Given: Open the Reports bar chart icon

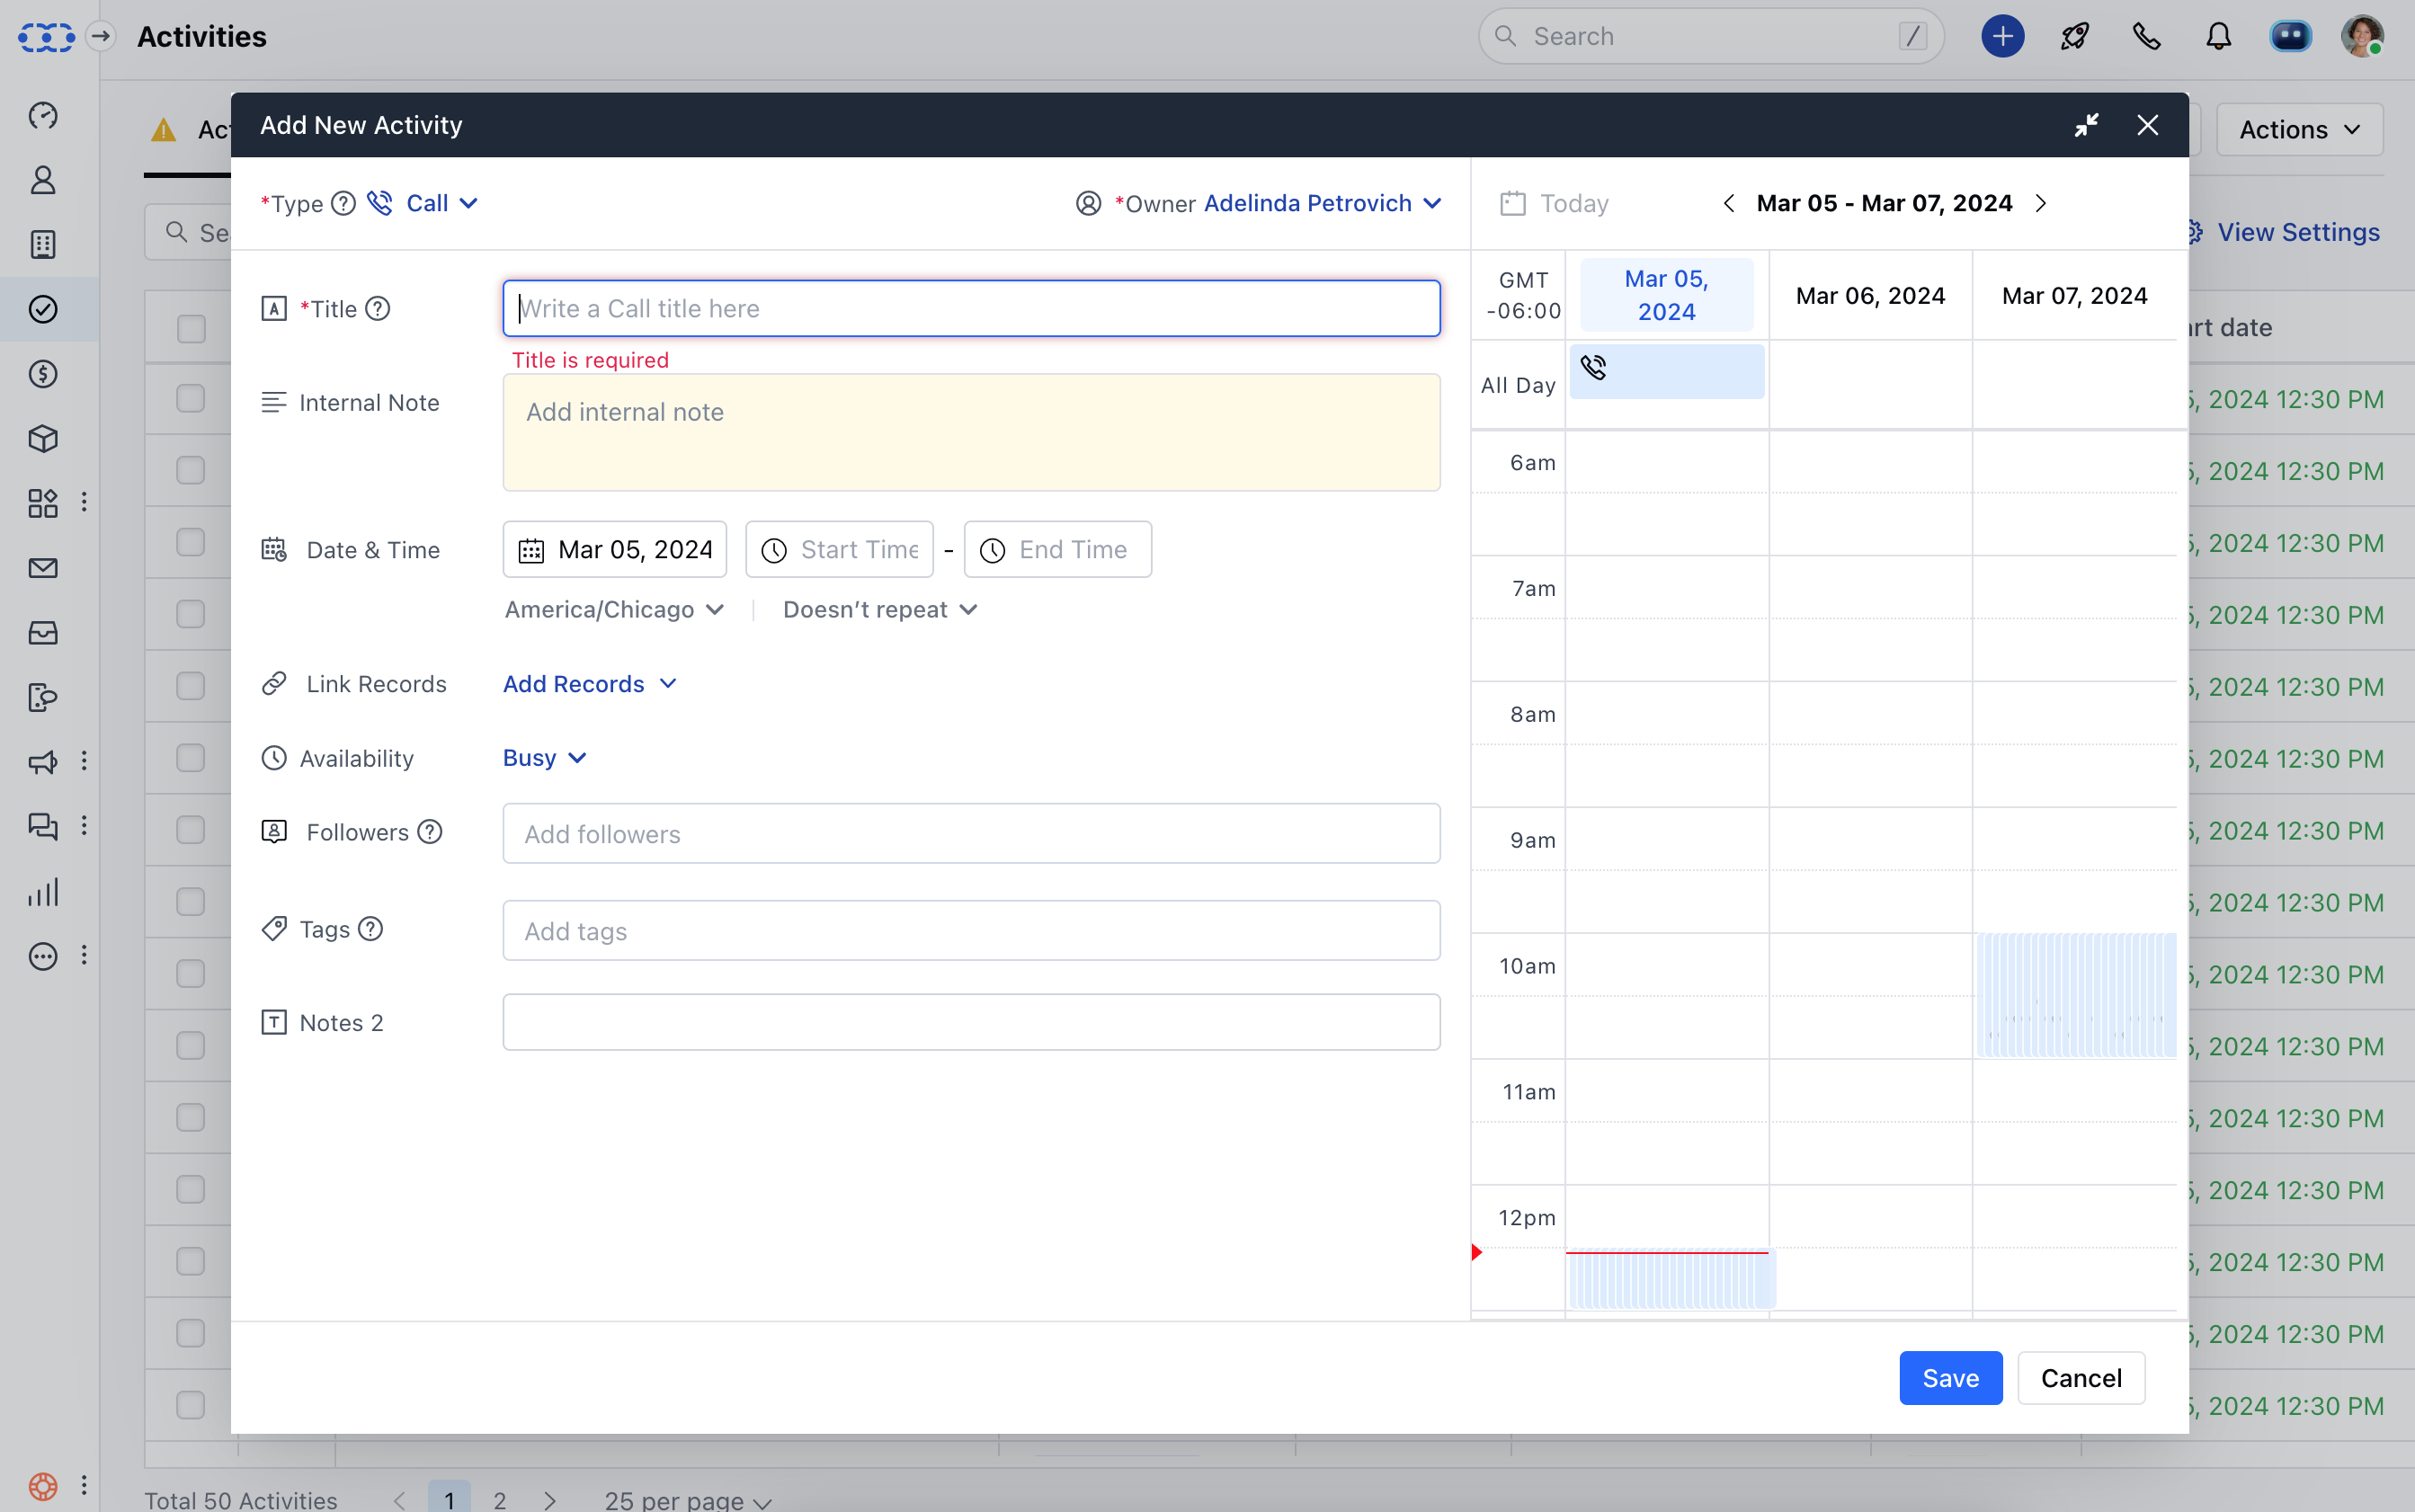Looking at the screenshot, I should pyautogui.click(x=42, y=892).
